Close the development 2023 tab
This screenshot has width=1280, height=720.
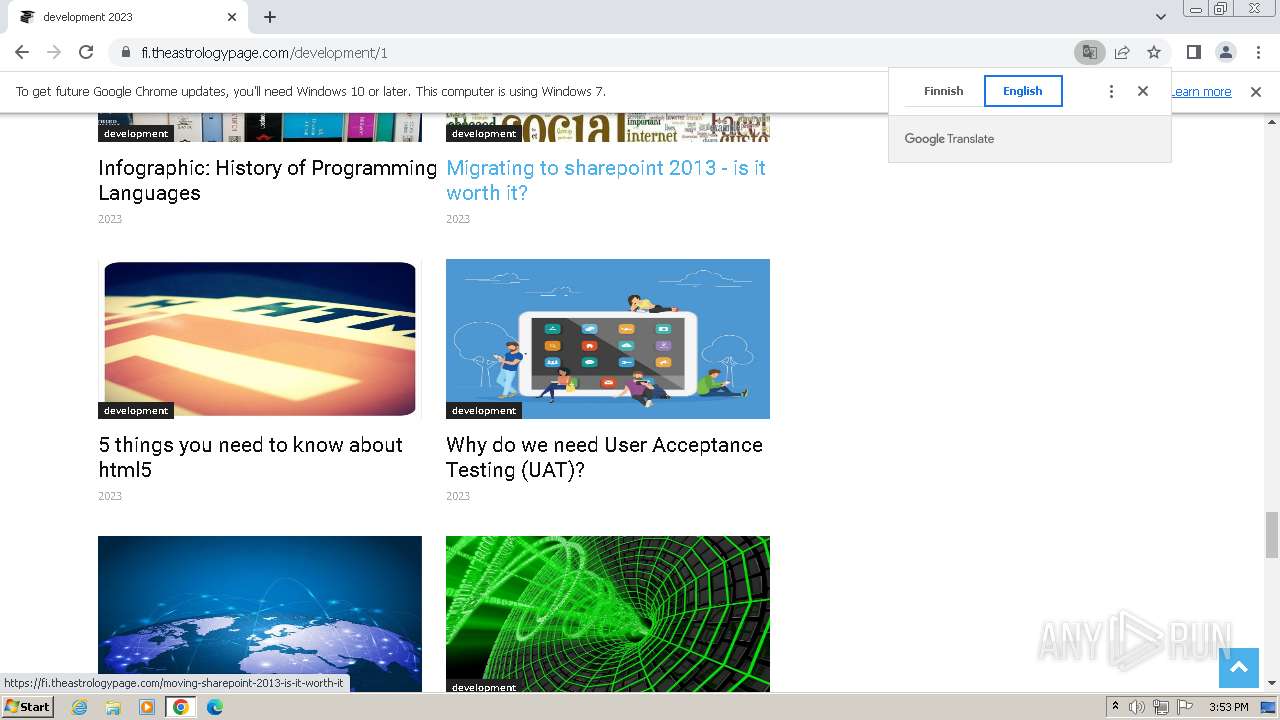tap(232, 17)
